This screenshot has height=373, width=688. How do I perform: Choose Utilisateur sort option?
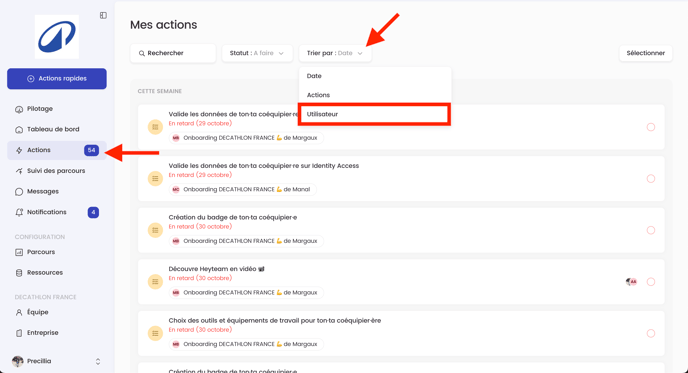375,114
